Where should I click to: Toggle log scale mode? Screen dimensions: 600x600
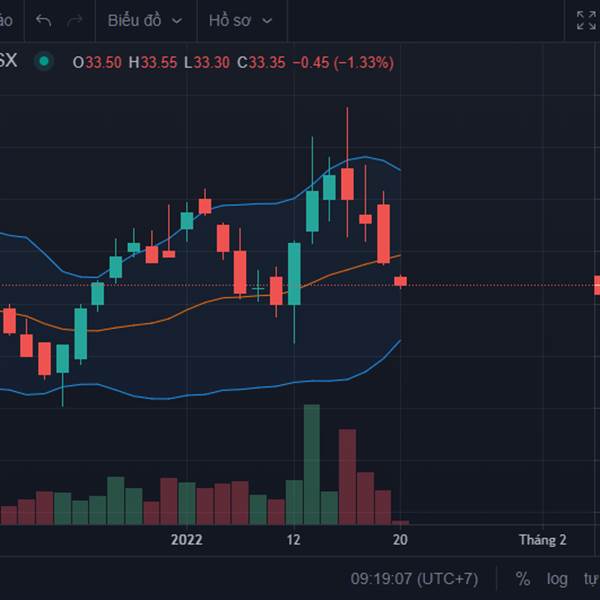pyautogui.click(x=557, y=579)
